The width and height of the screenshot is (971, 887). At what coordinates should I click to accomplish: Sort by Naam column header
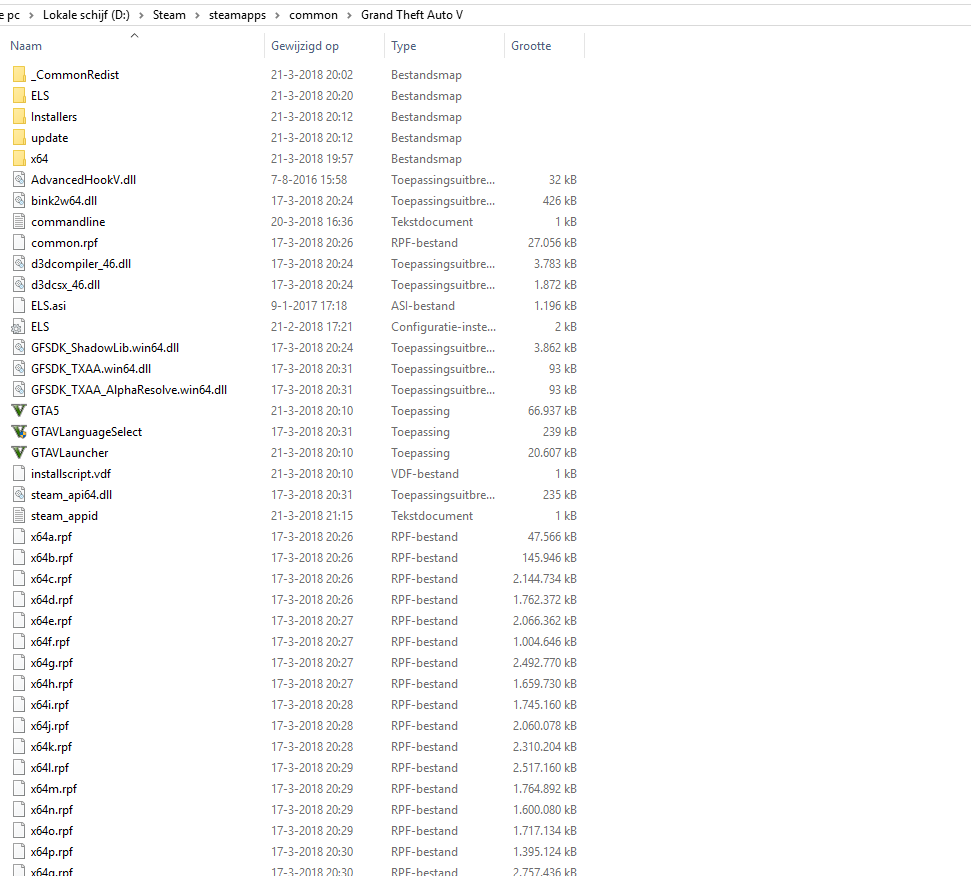click(26, 46)
